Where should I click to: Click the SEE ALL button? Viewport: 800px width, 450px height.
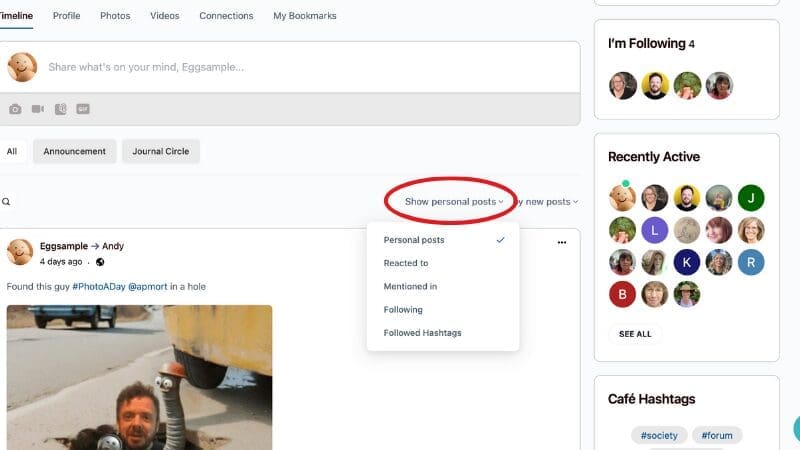pyautogui.click(x=635, y=333)
